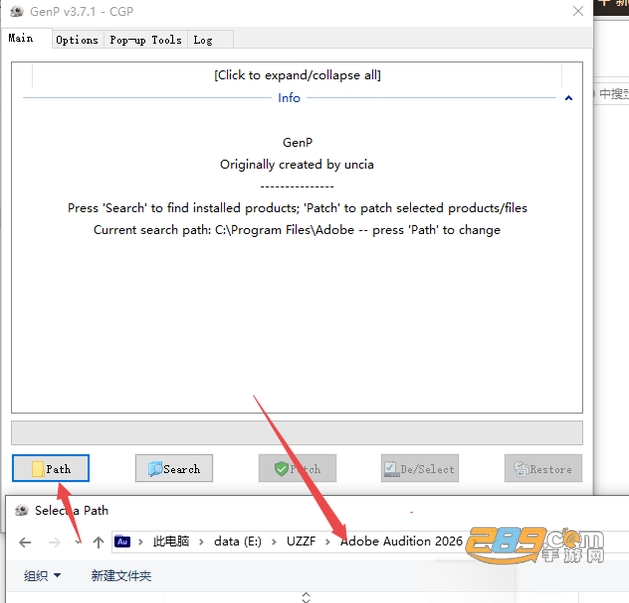Expand chevron after 此电脑 breadcrumb
629x603 pixels.
(201, 542)
